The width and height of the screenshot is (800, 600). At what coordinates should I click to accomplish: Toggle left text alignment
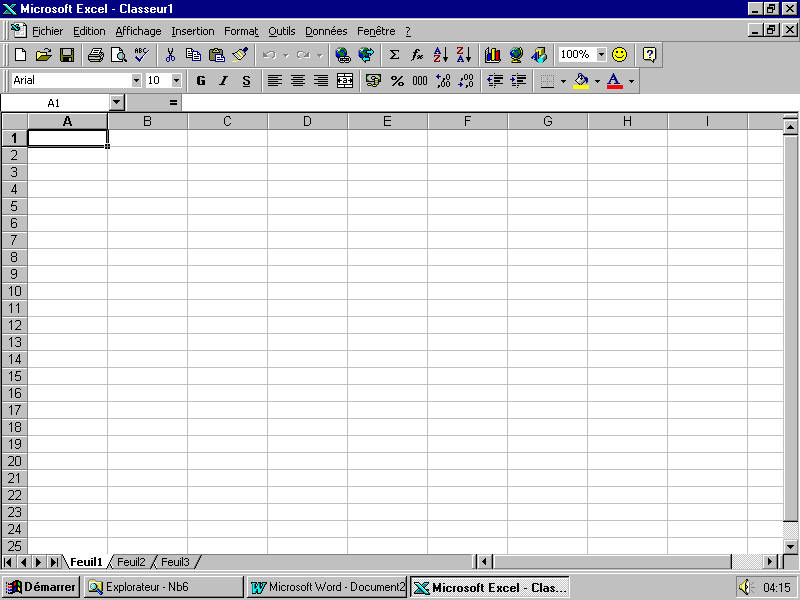tap(275, 81)
